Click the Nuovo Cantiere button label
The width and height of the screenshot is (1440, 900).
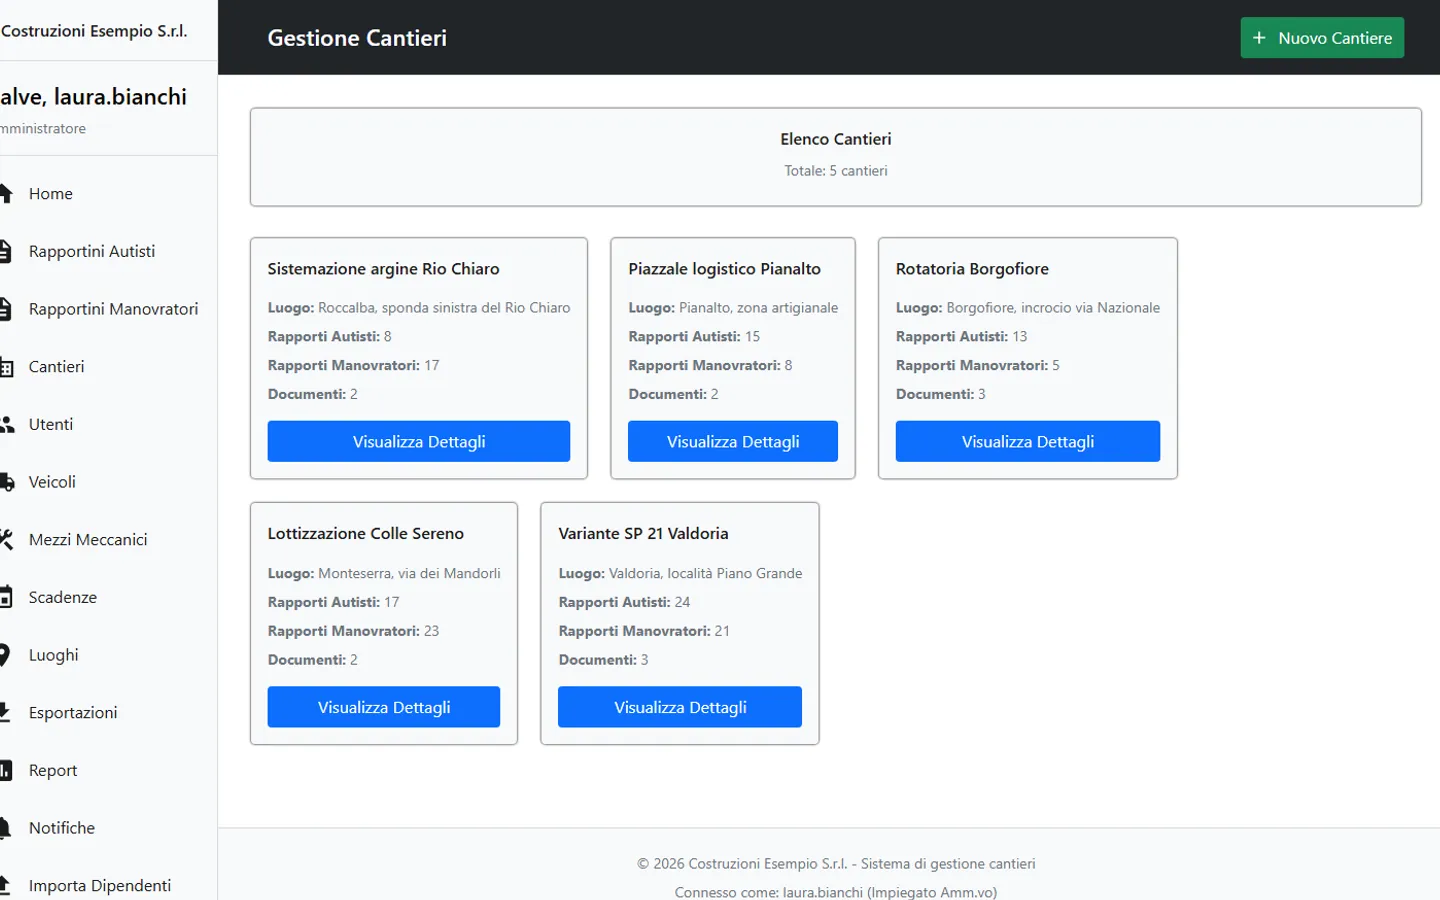tap(1335, 38)
